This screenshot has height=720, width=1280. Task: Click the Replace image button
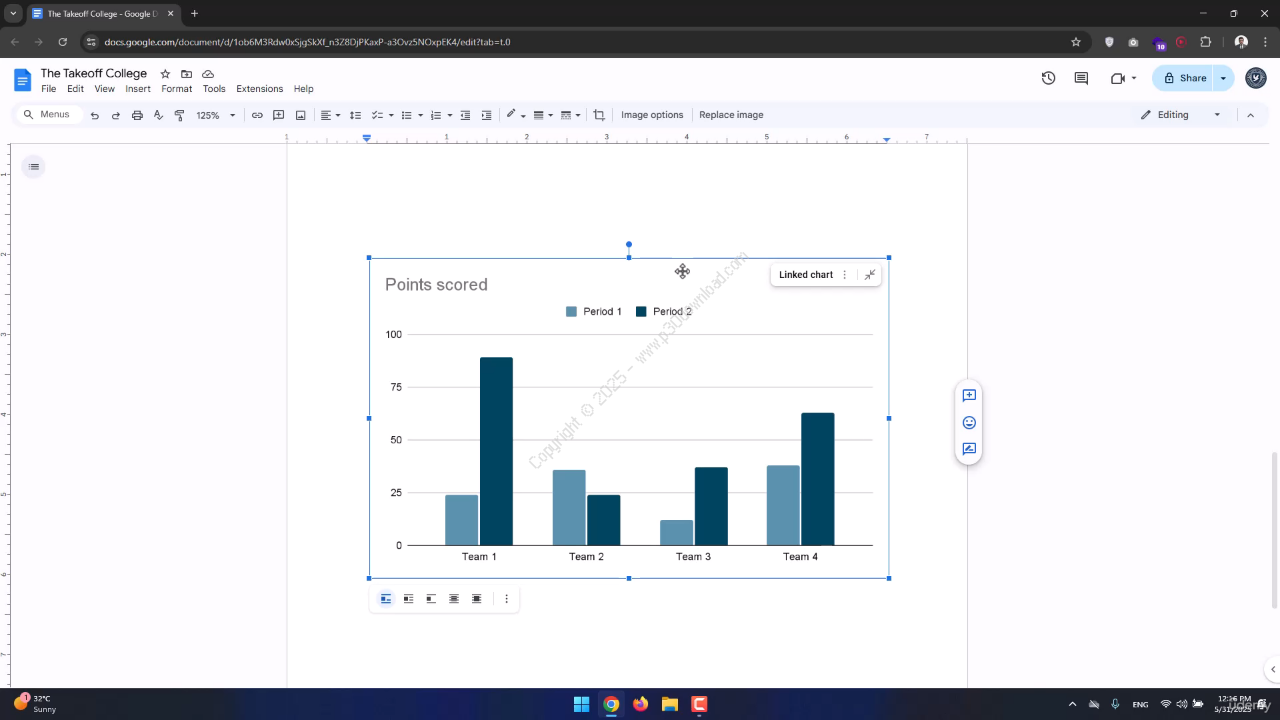point(731,115)
